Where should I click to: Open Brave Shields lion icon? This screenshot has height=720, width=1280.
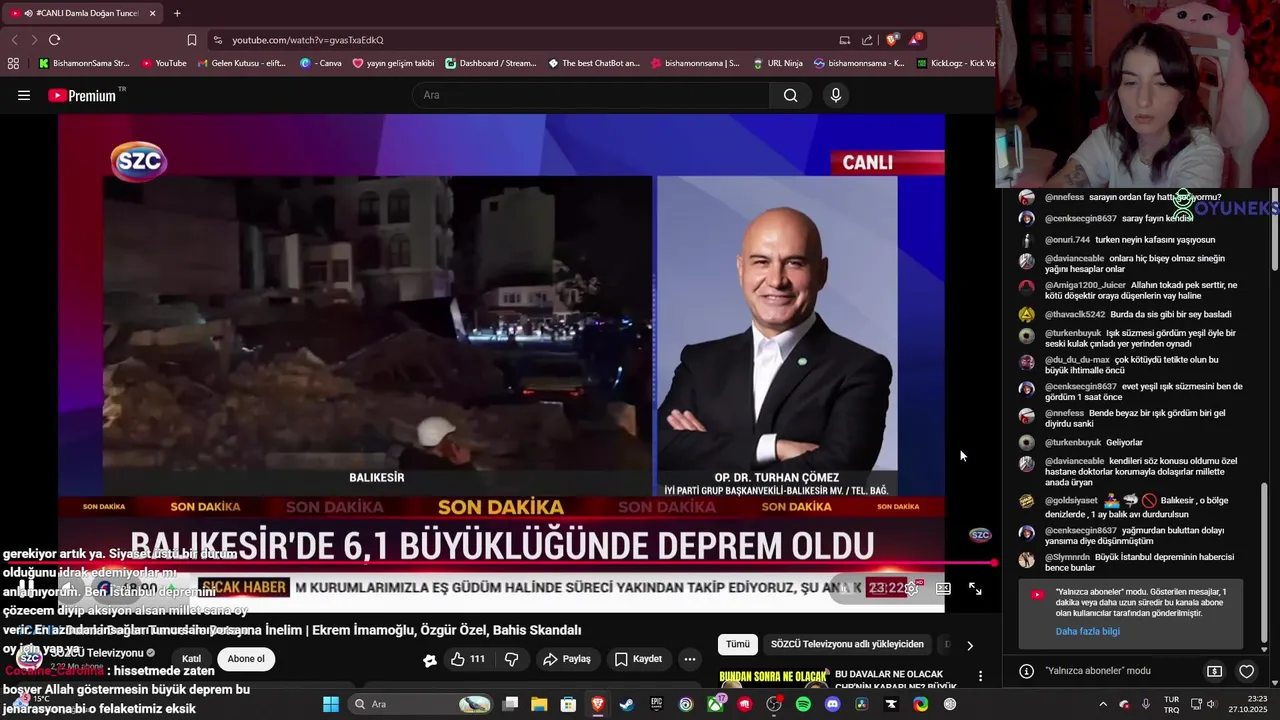(x=892, y=40)
